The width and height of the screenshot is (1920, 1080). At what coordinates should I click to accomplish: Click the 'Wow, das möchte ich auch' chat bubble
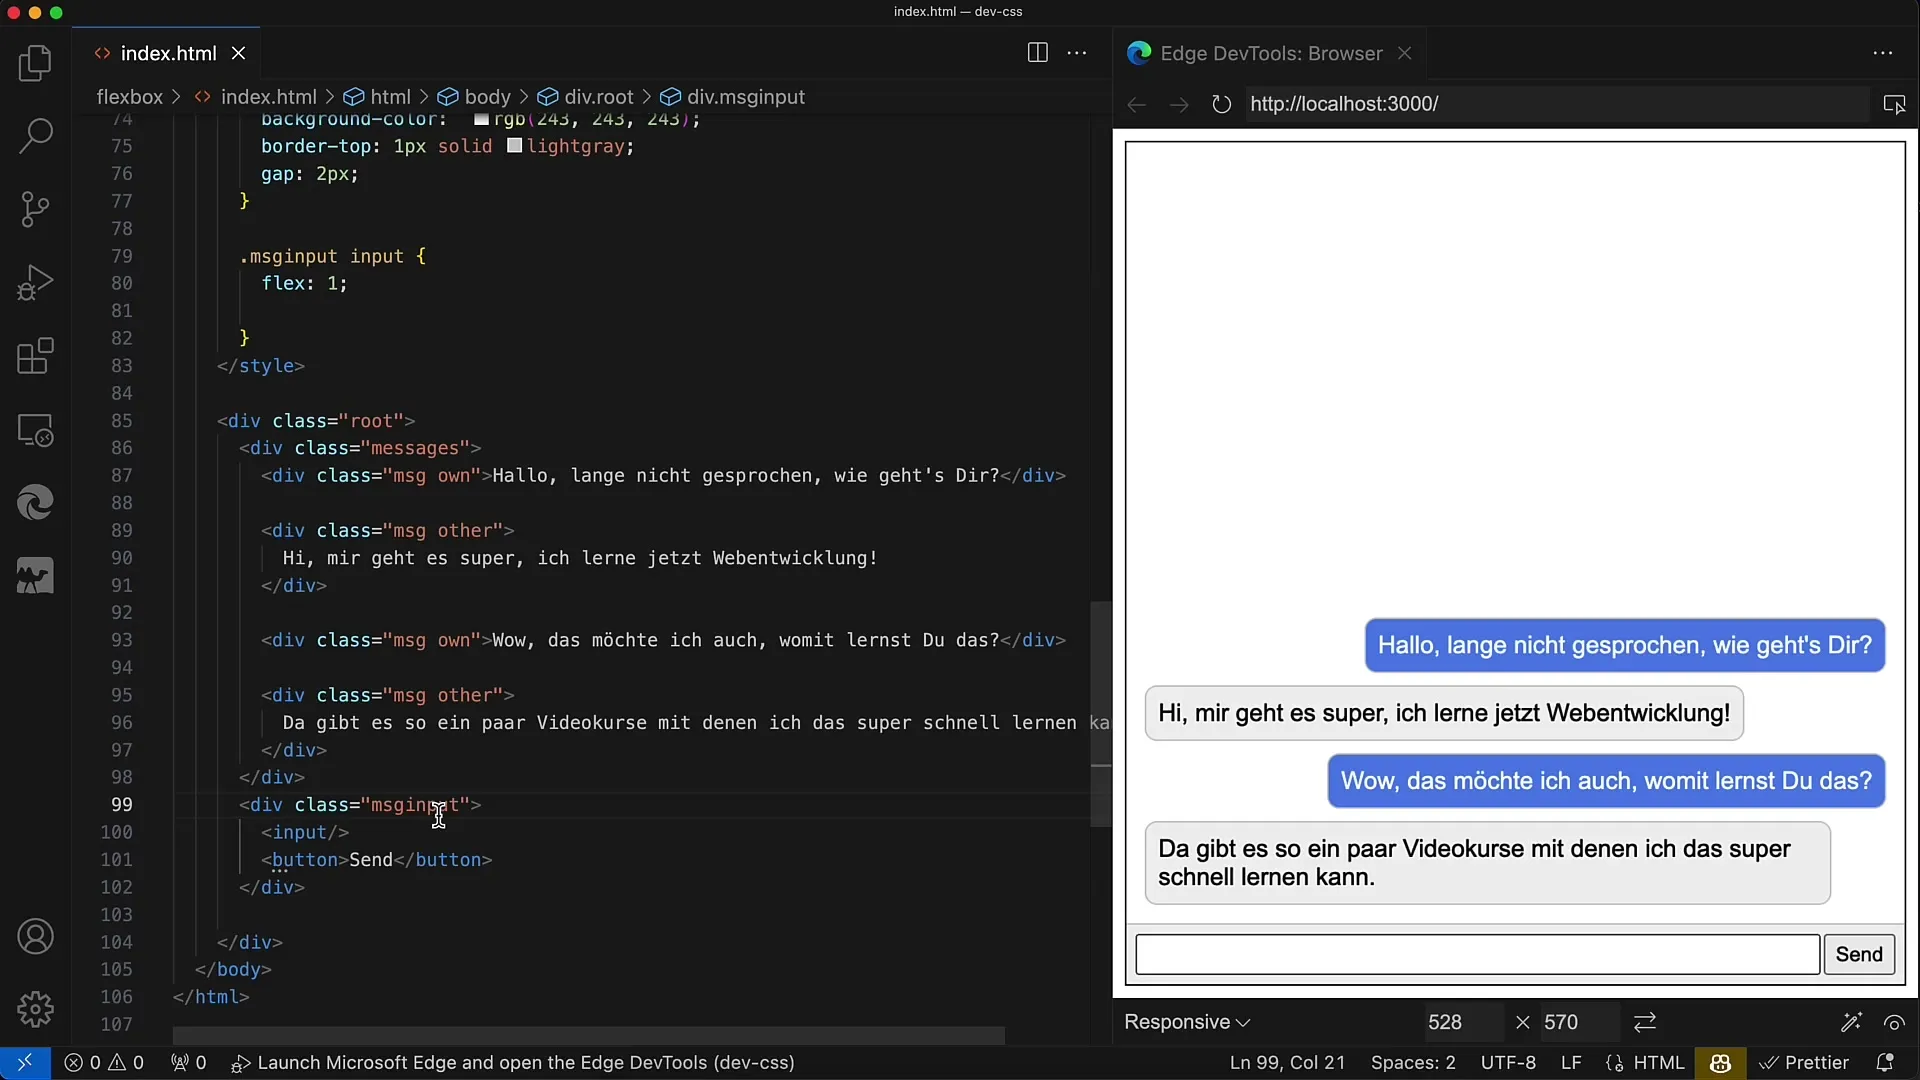pyautogui.click(x=1606, y=781)
